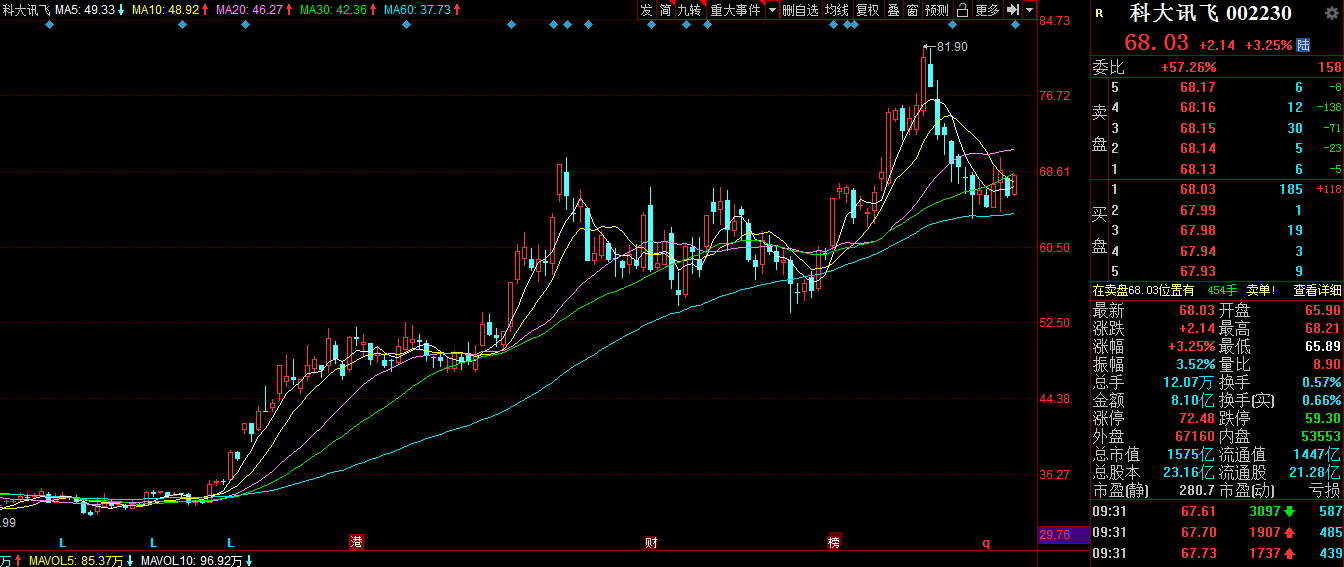This screenshot has height=567, width=1344.
Task: Select sell level 5 price 68.17
Action: point(1197,88)
